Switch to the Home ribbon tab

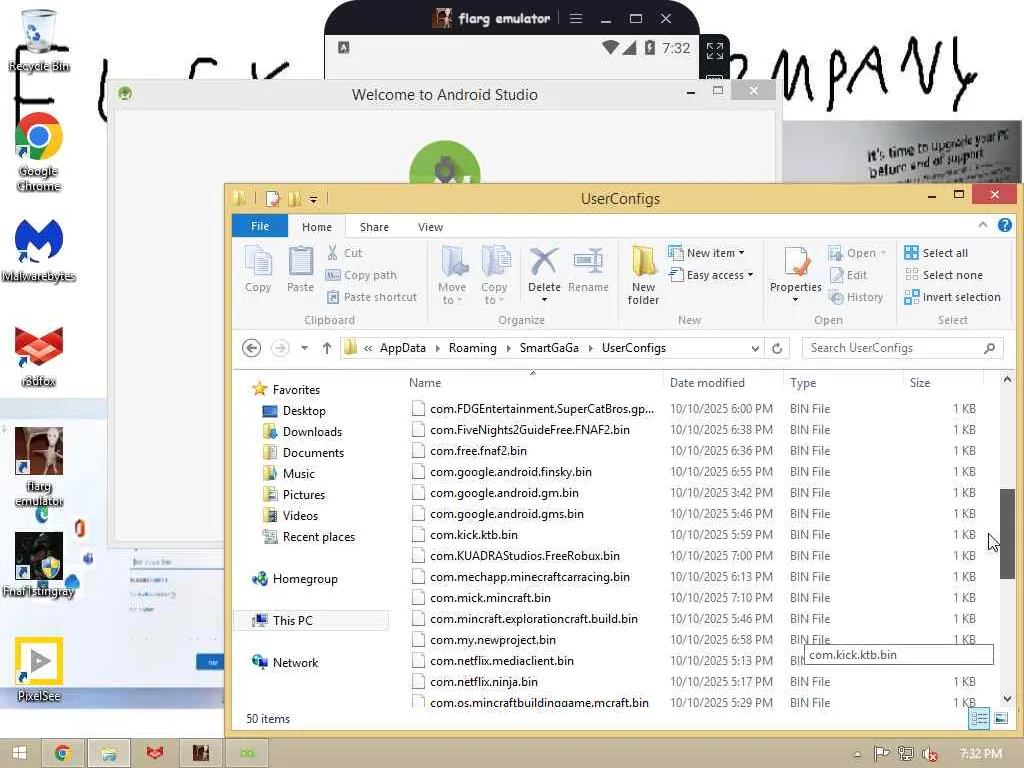pos(317,227)
